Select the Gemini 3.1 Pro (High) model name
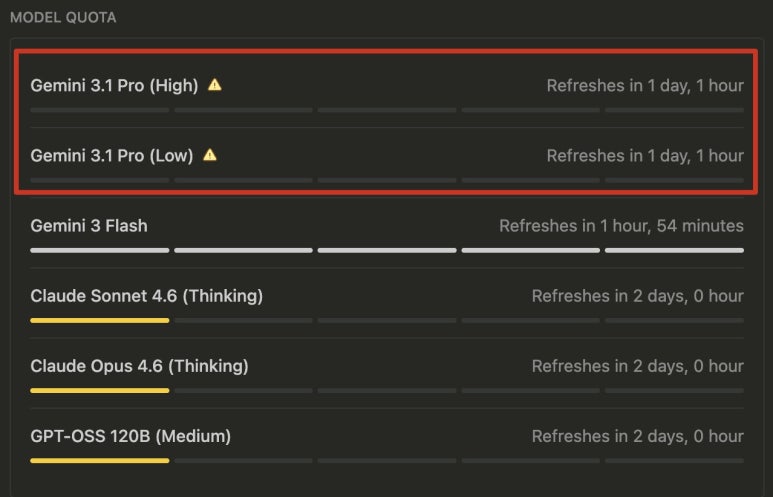The image size is (773, 497). 114,85
